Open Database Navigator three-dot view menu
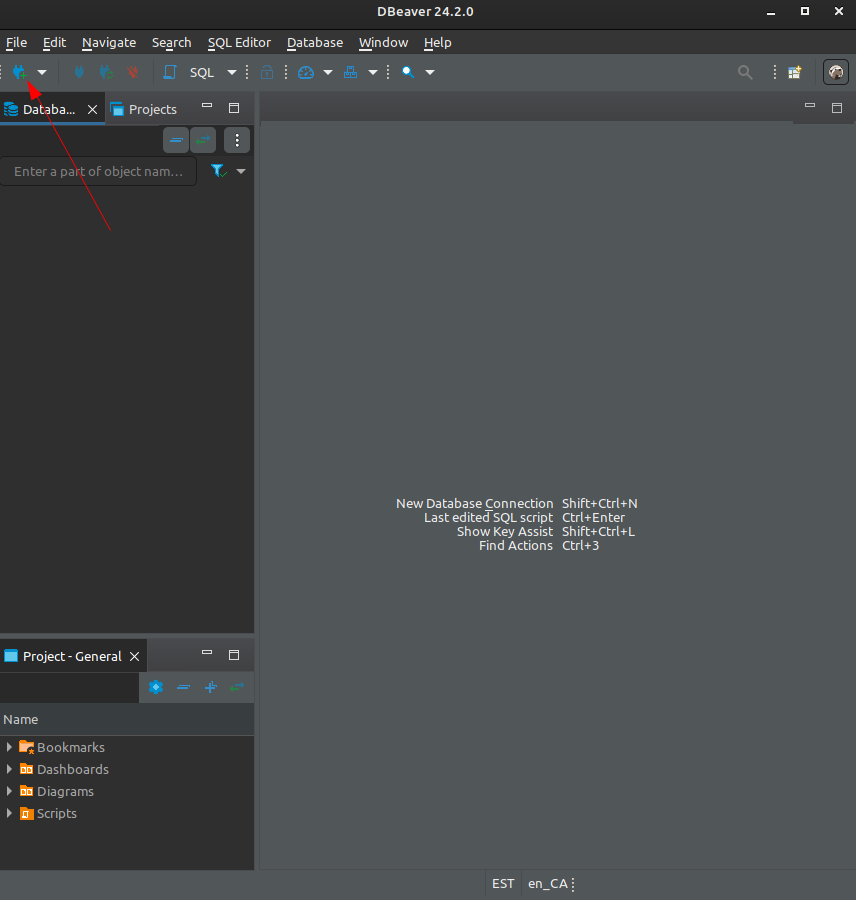 pyautogui.click(x=237, y=140)
